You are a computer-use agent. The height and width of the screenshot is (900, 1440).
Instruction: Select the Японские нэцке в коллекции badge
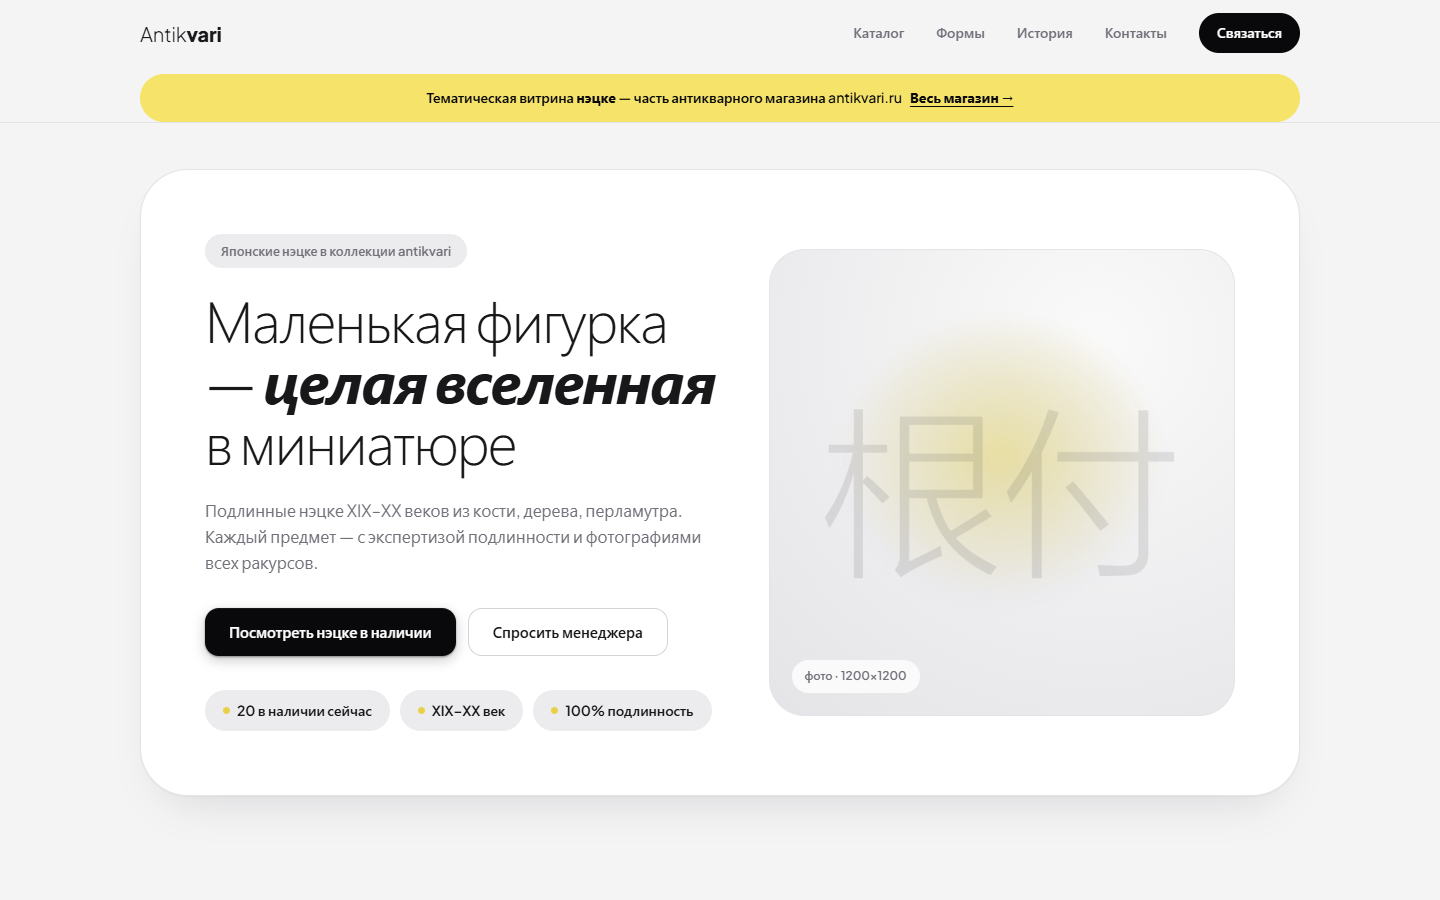point(336,251)
